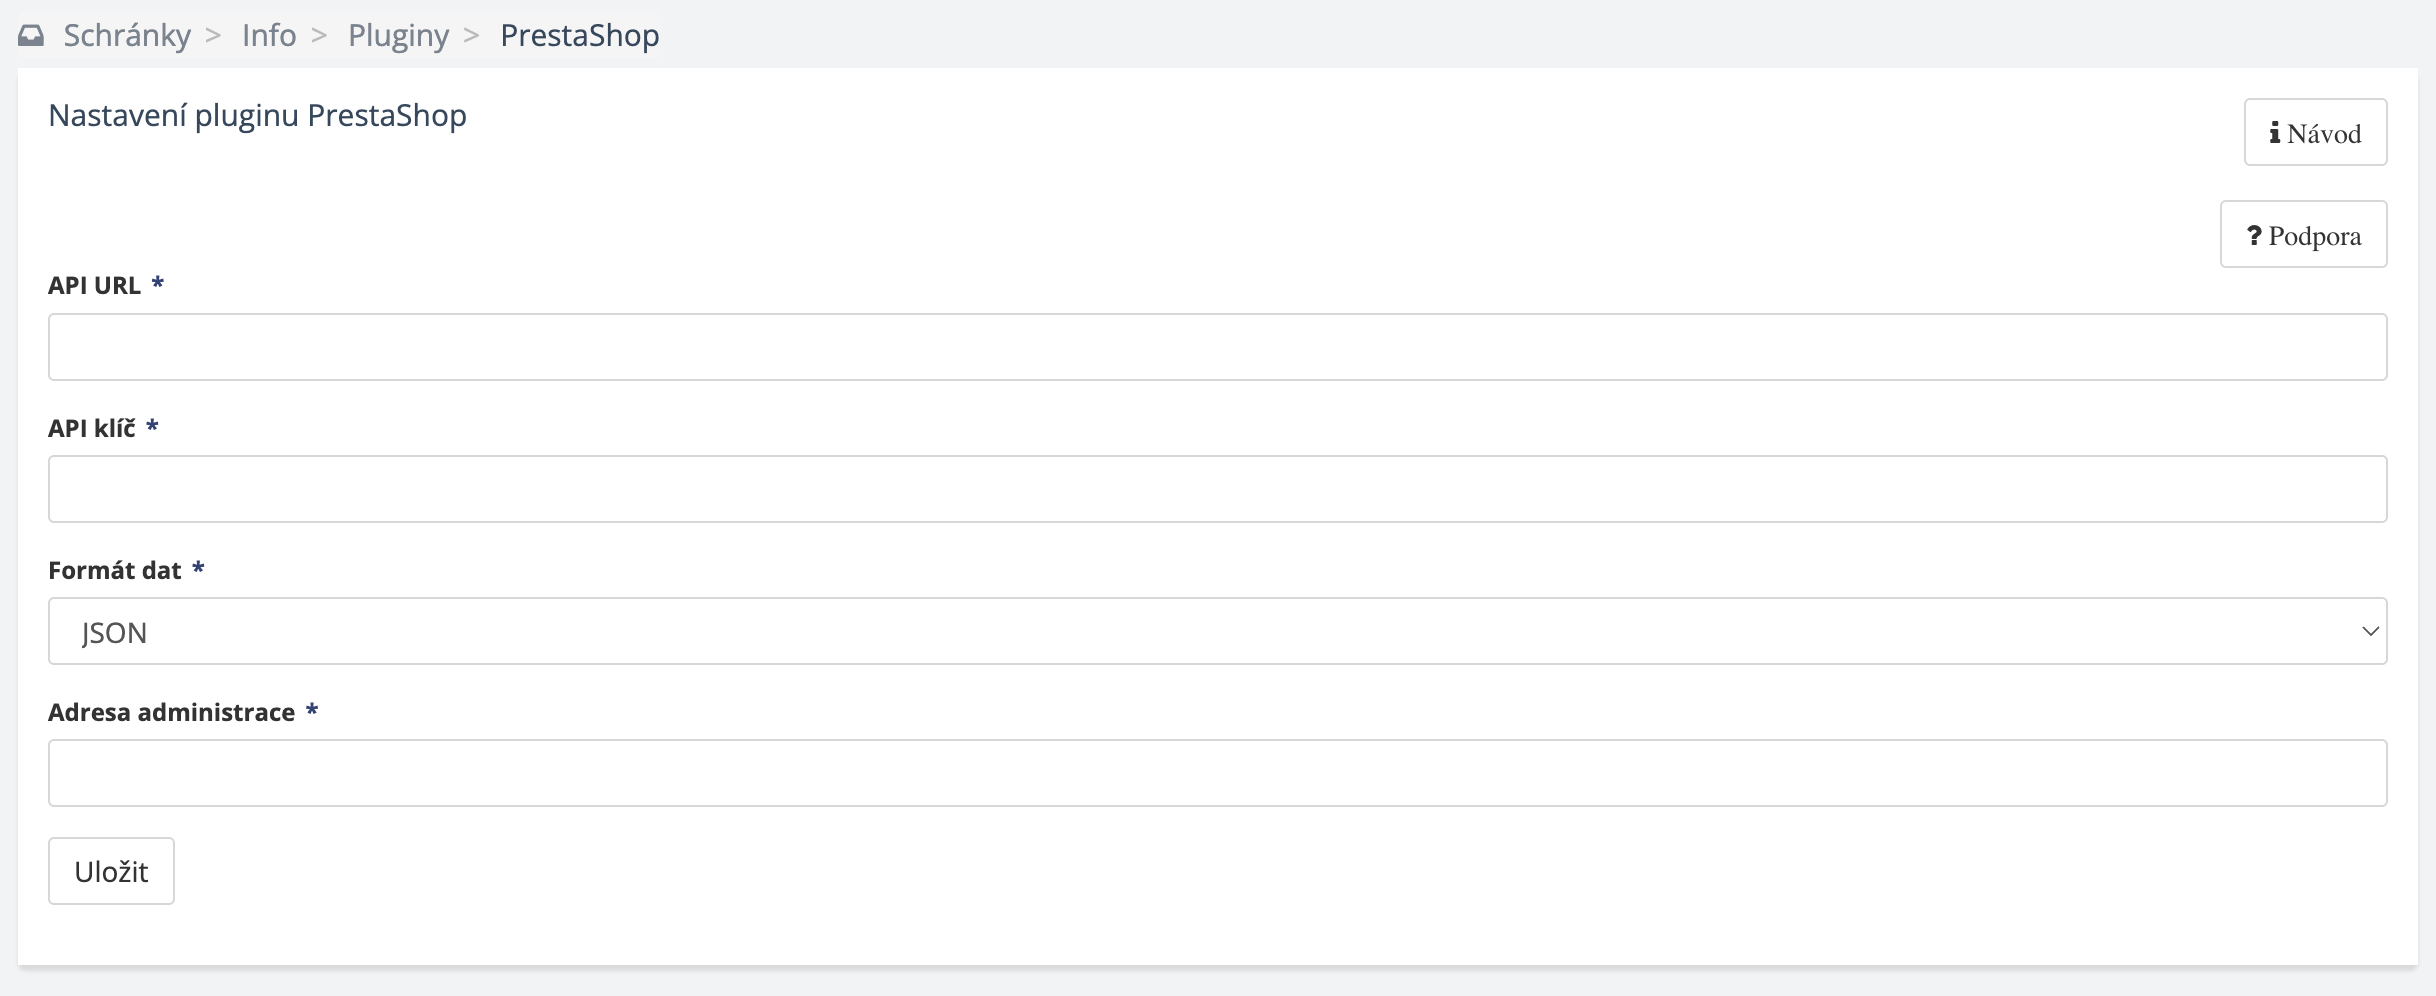Go to Schránky breadcrumb link
This screenshot has height=996, width=2436.
127,36
